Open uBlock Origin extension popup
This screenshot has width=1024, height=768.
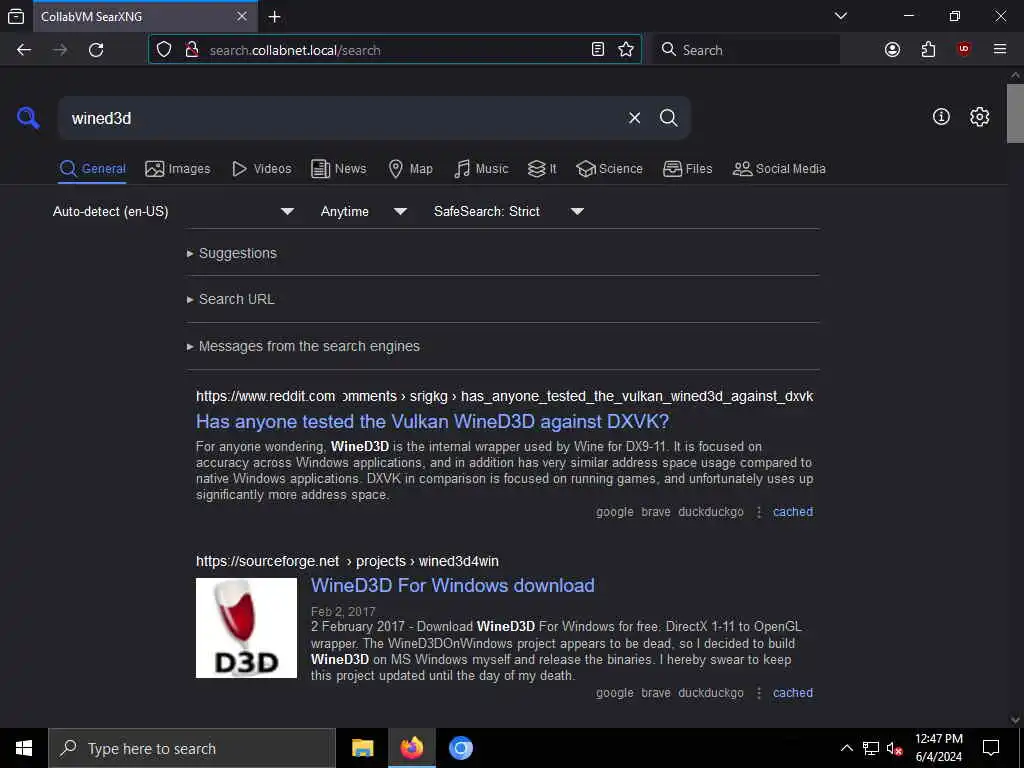[964, 50]
